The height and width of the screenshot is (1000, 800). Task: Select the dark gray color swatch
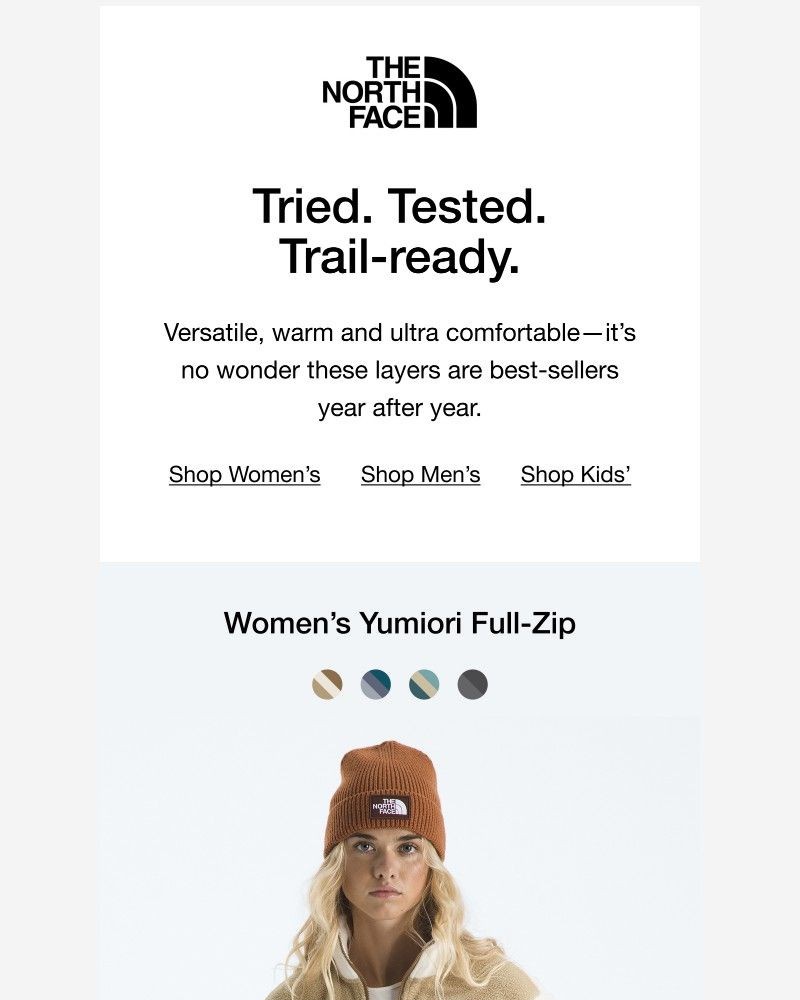pyautogui.click(x=473, y=684)
